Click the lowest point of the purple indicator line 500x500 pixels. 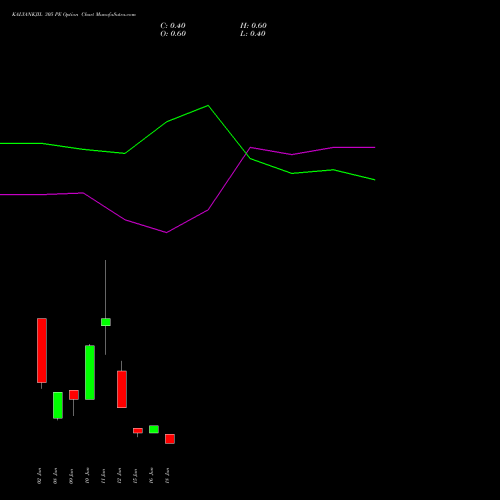tap(166, 232)
